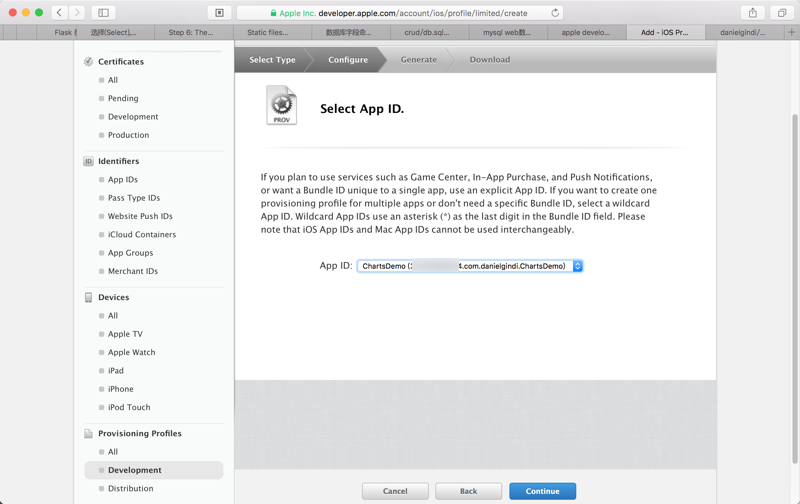Click the Identifiers section header
This screenshot has height=504, width=800.
118,161
